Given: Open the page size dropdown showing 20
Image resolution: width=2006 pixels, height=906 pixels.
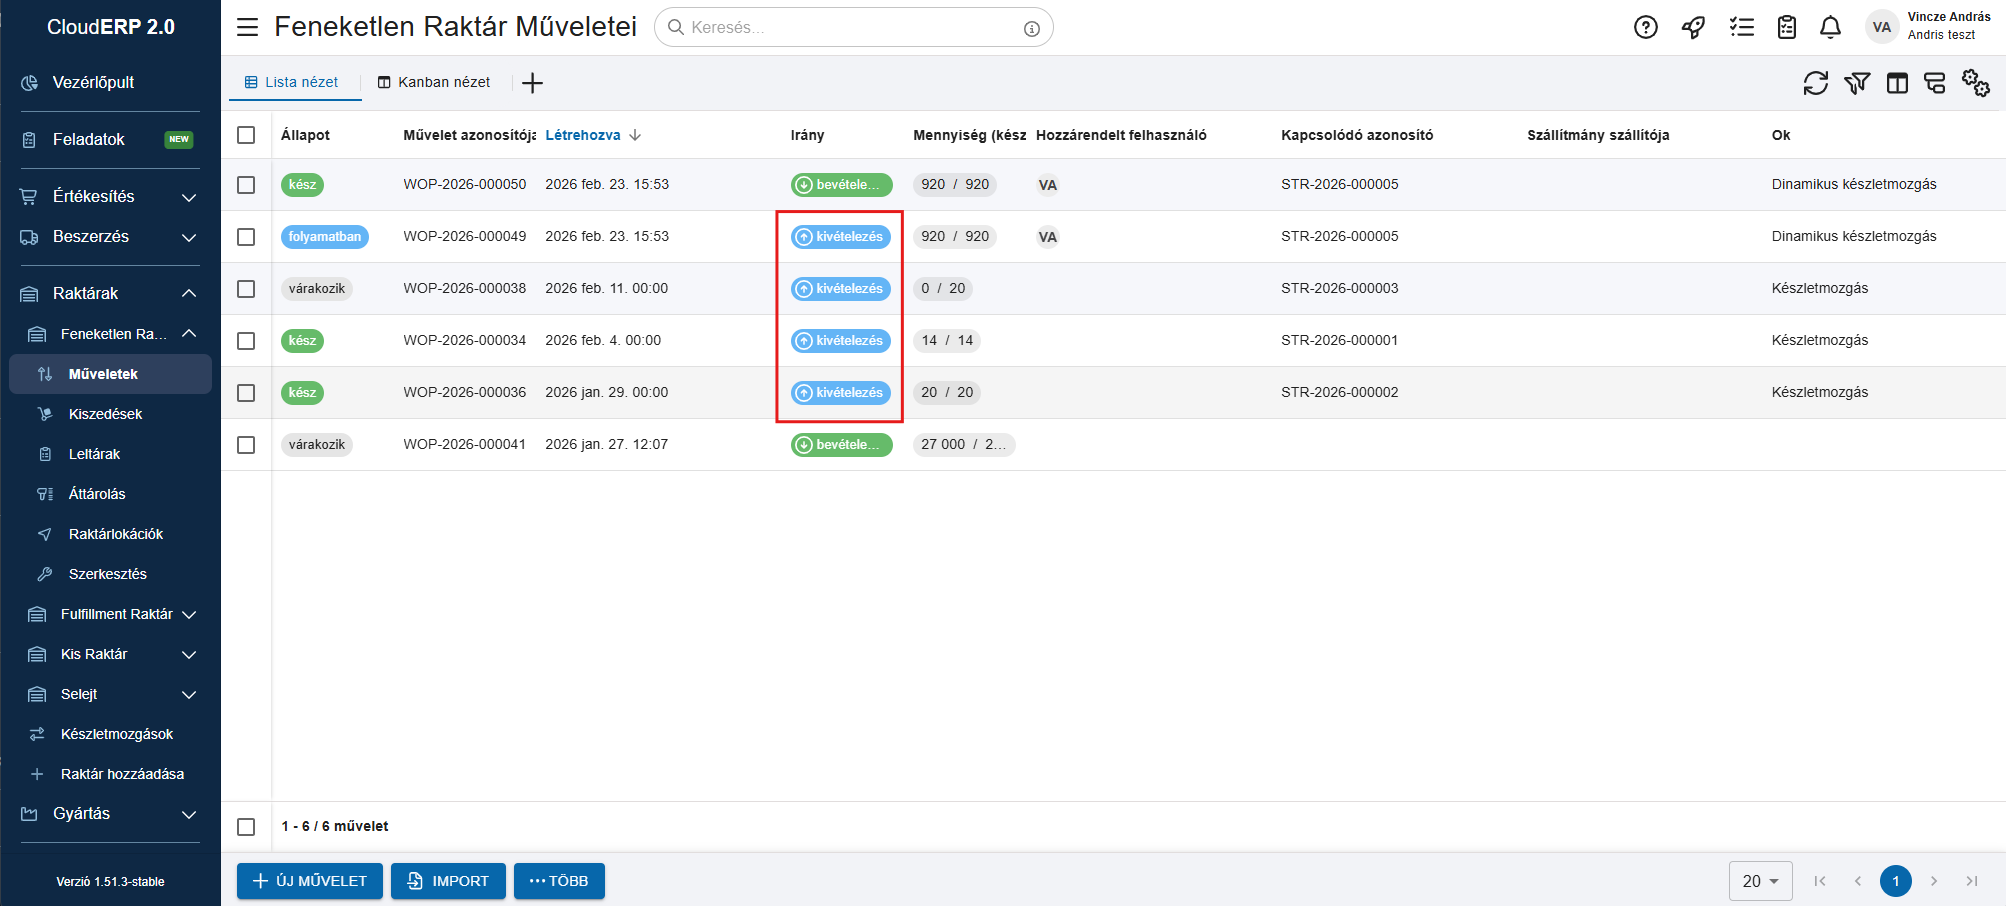Looking at the screenshot, I should (1759, 881).
